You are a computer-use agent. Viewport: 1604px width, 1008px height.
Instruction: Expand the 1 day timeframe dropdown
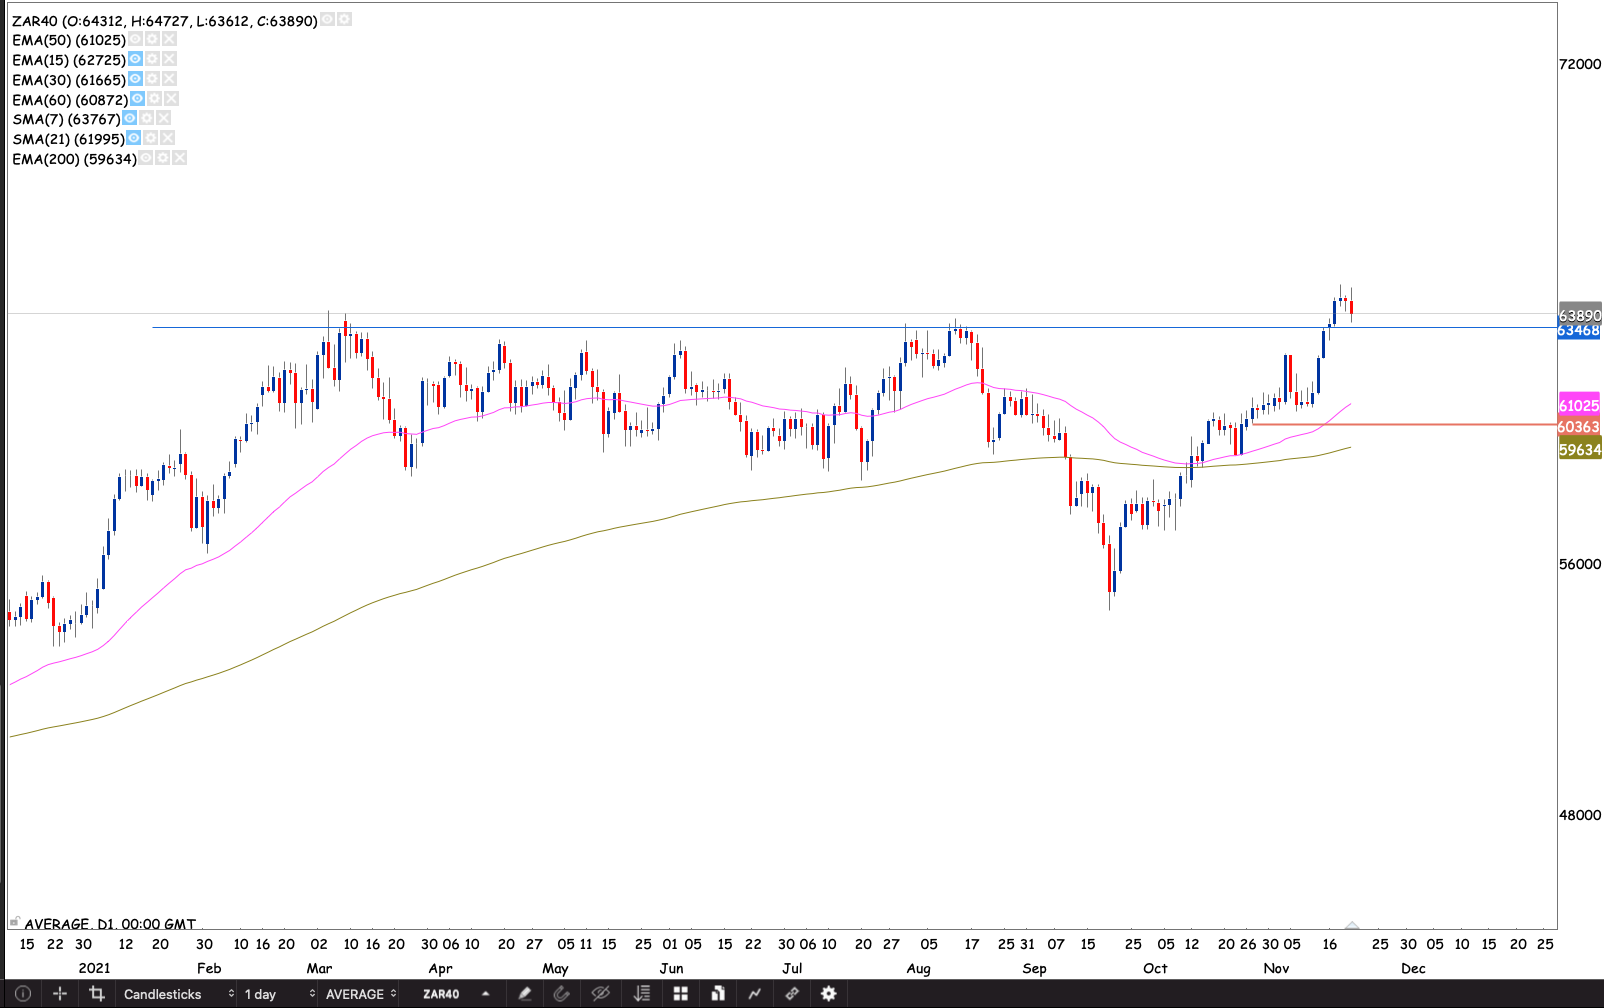(x=279, y=994)
